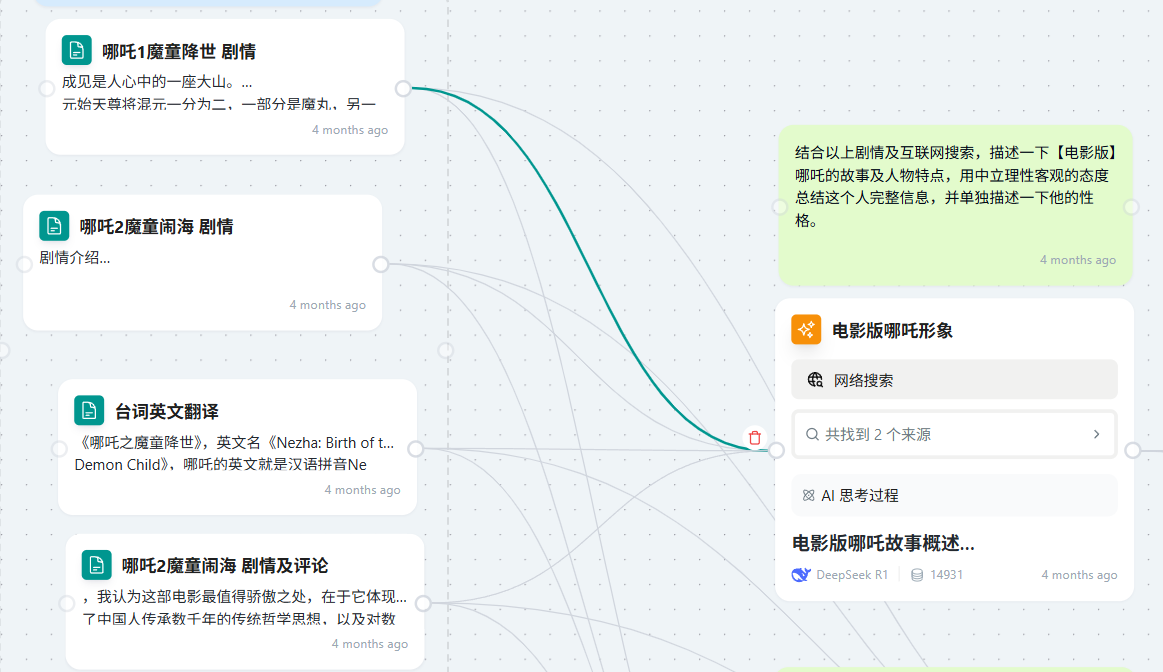Viewport: 1163px width, 672px height.
Task: Select the 哪吒1魔童降世 剧情 card title
Action: 179,51
